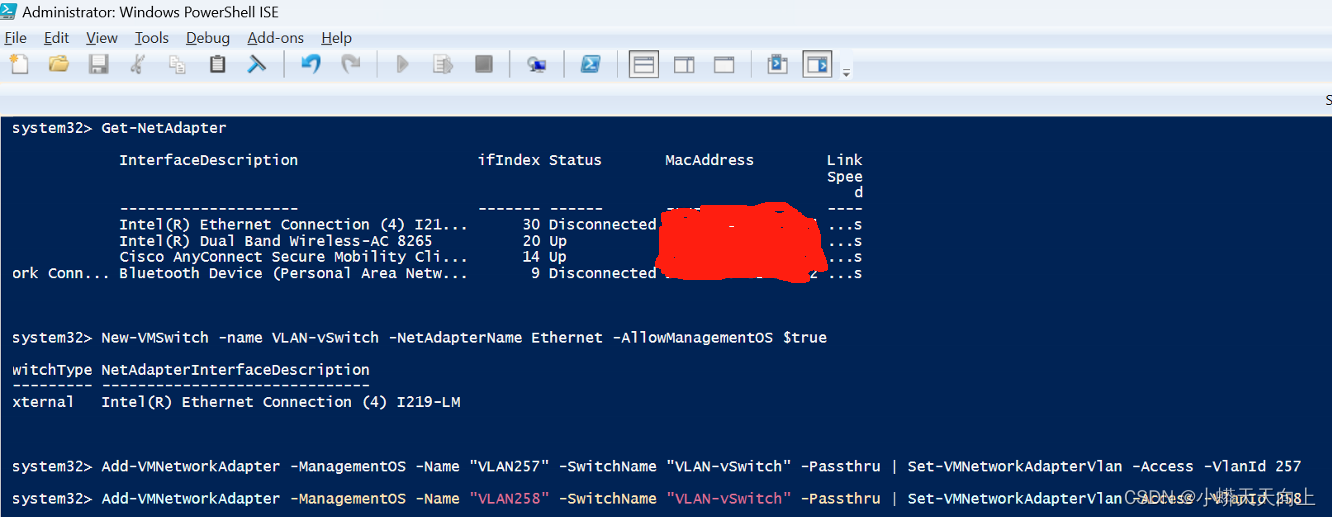The width and height of the screenshot is (1332, 517).
Task: Select the Intel(R) Dual Band Wireless-AC 8265 row
Action: [437, 241]
